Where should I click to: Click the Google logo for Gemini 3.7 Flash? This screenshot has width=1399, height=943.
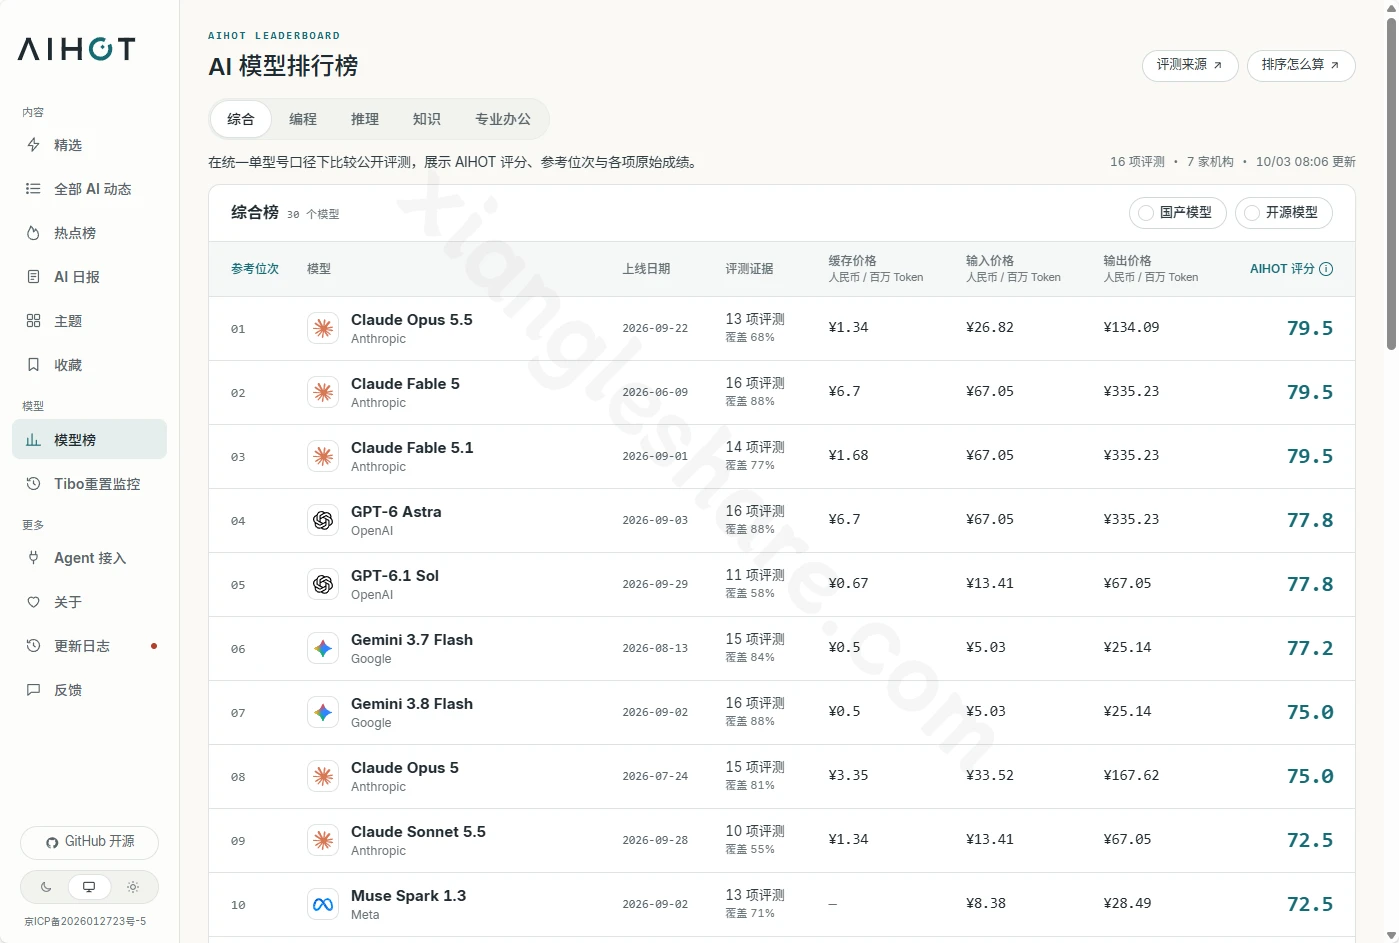tap(323, 648)
